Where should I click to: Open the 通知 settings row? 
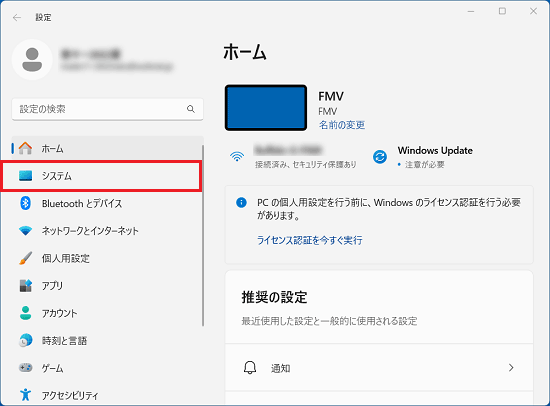point(379,367)
